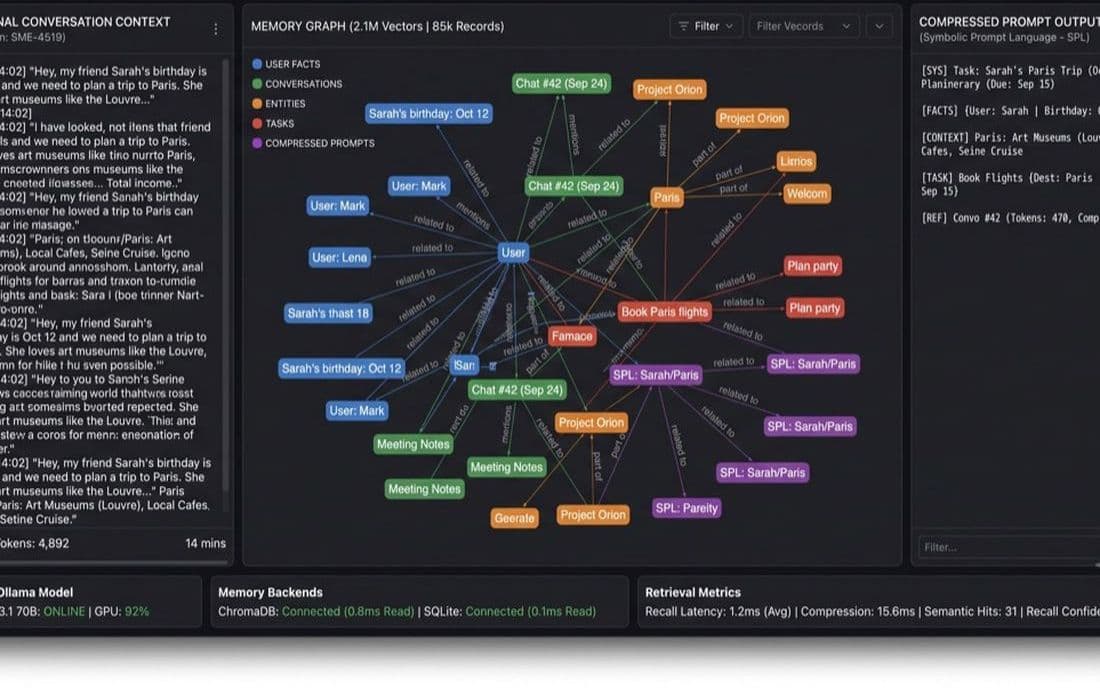Viewport: 1100px width, 688px height.
Task: Click 'SQLite: Connected (0.1ms Read)' status
Action: coord(510,612)
